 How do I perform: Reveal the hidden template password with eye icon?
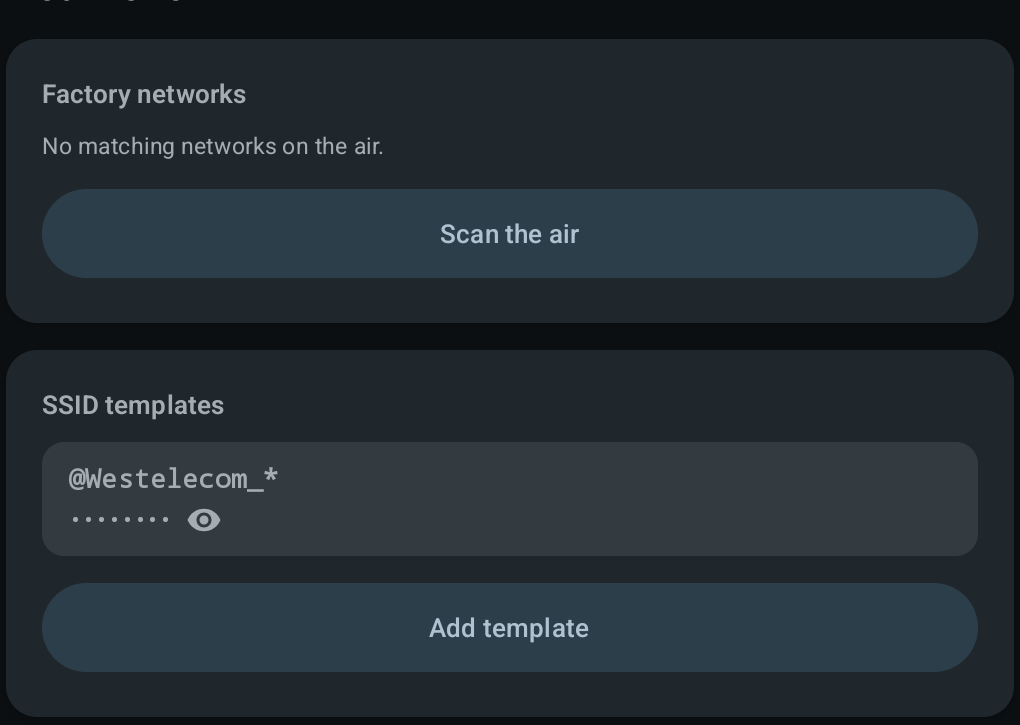pos(204,520)
